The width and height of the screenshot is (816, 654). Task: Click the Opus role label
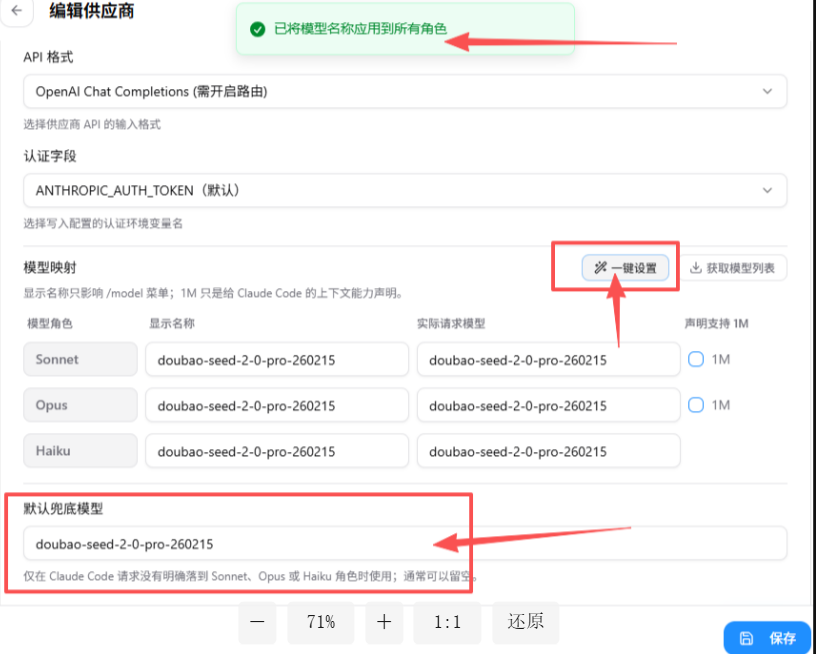click(x=81, y=405)
